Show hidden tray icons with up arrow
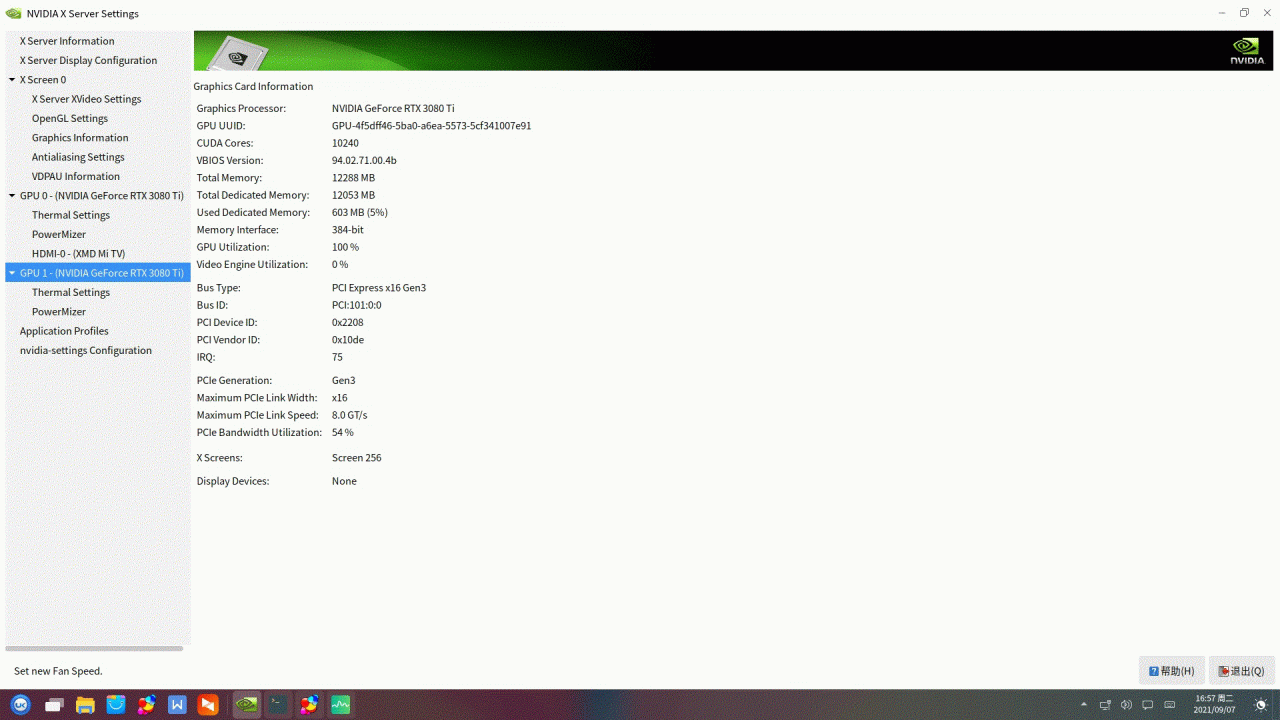 (x=1084, y=705)
